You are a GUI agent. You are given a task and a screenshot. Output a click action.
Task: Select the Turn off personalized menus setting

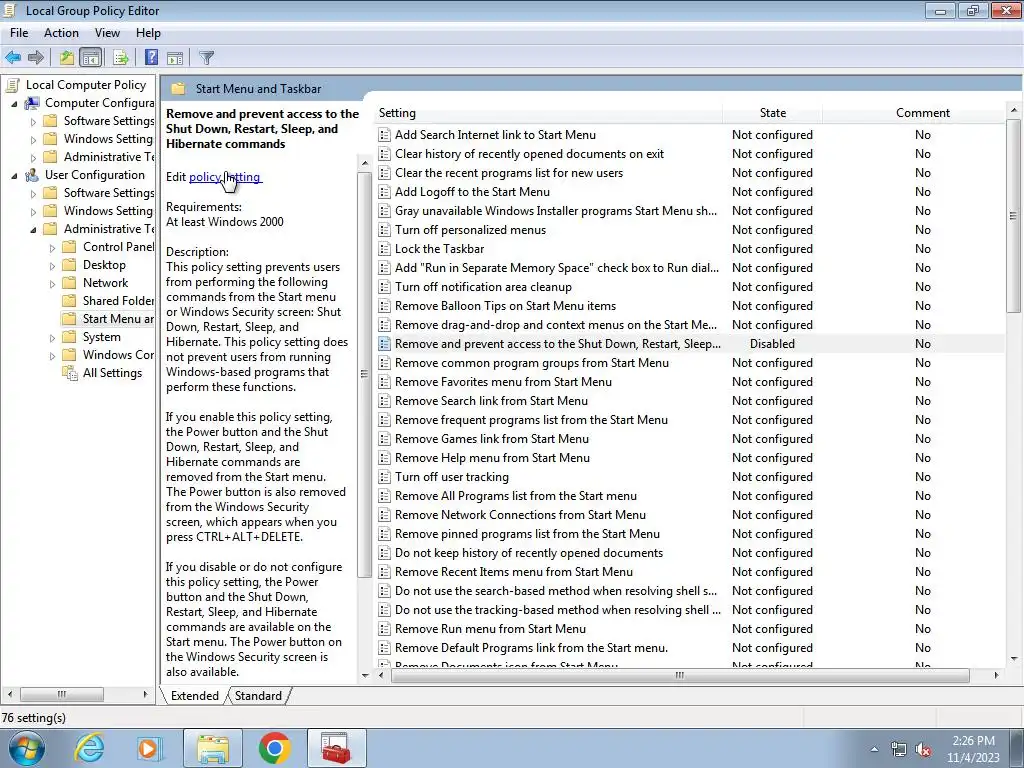coord(470,230)
